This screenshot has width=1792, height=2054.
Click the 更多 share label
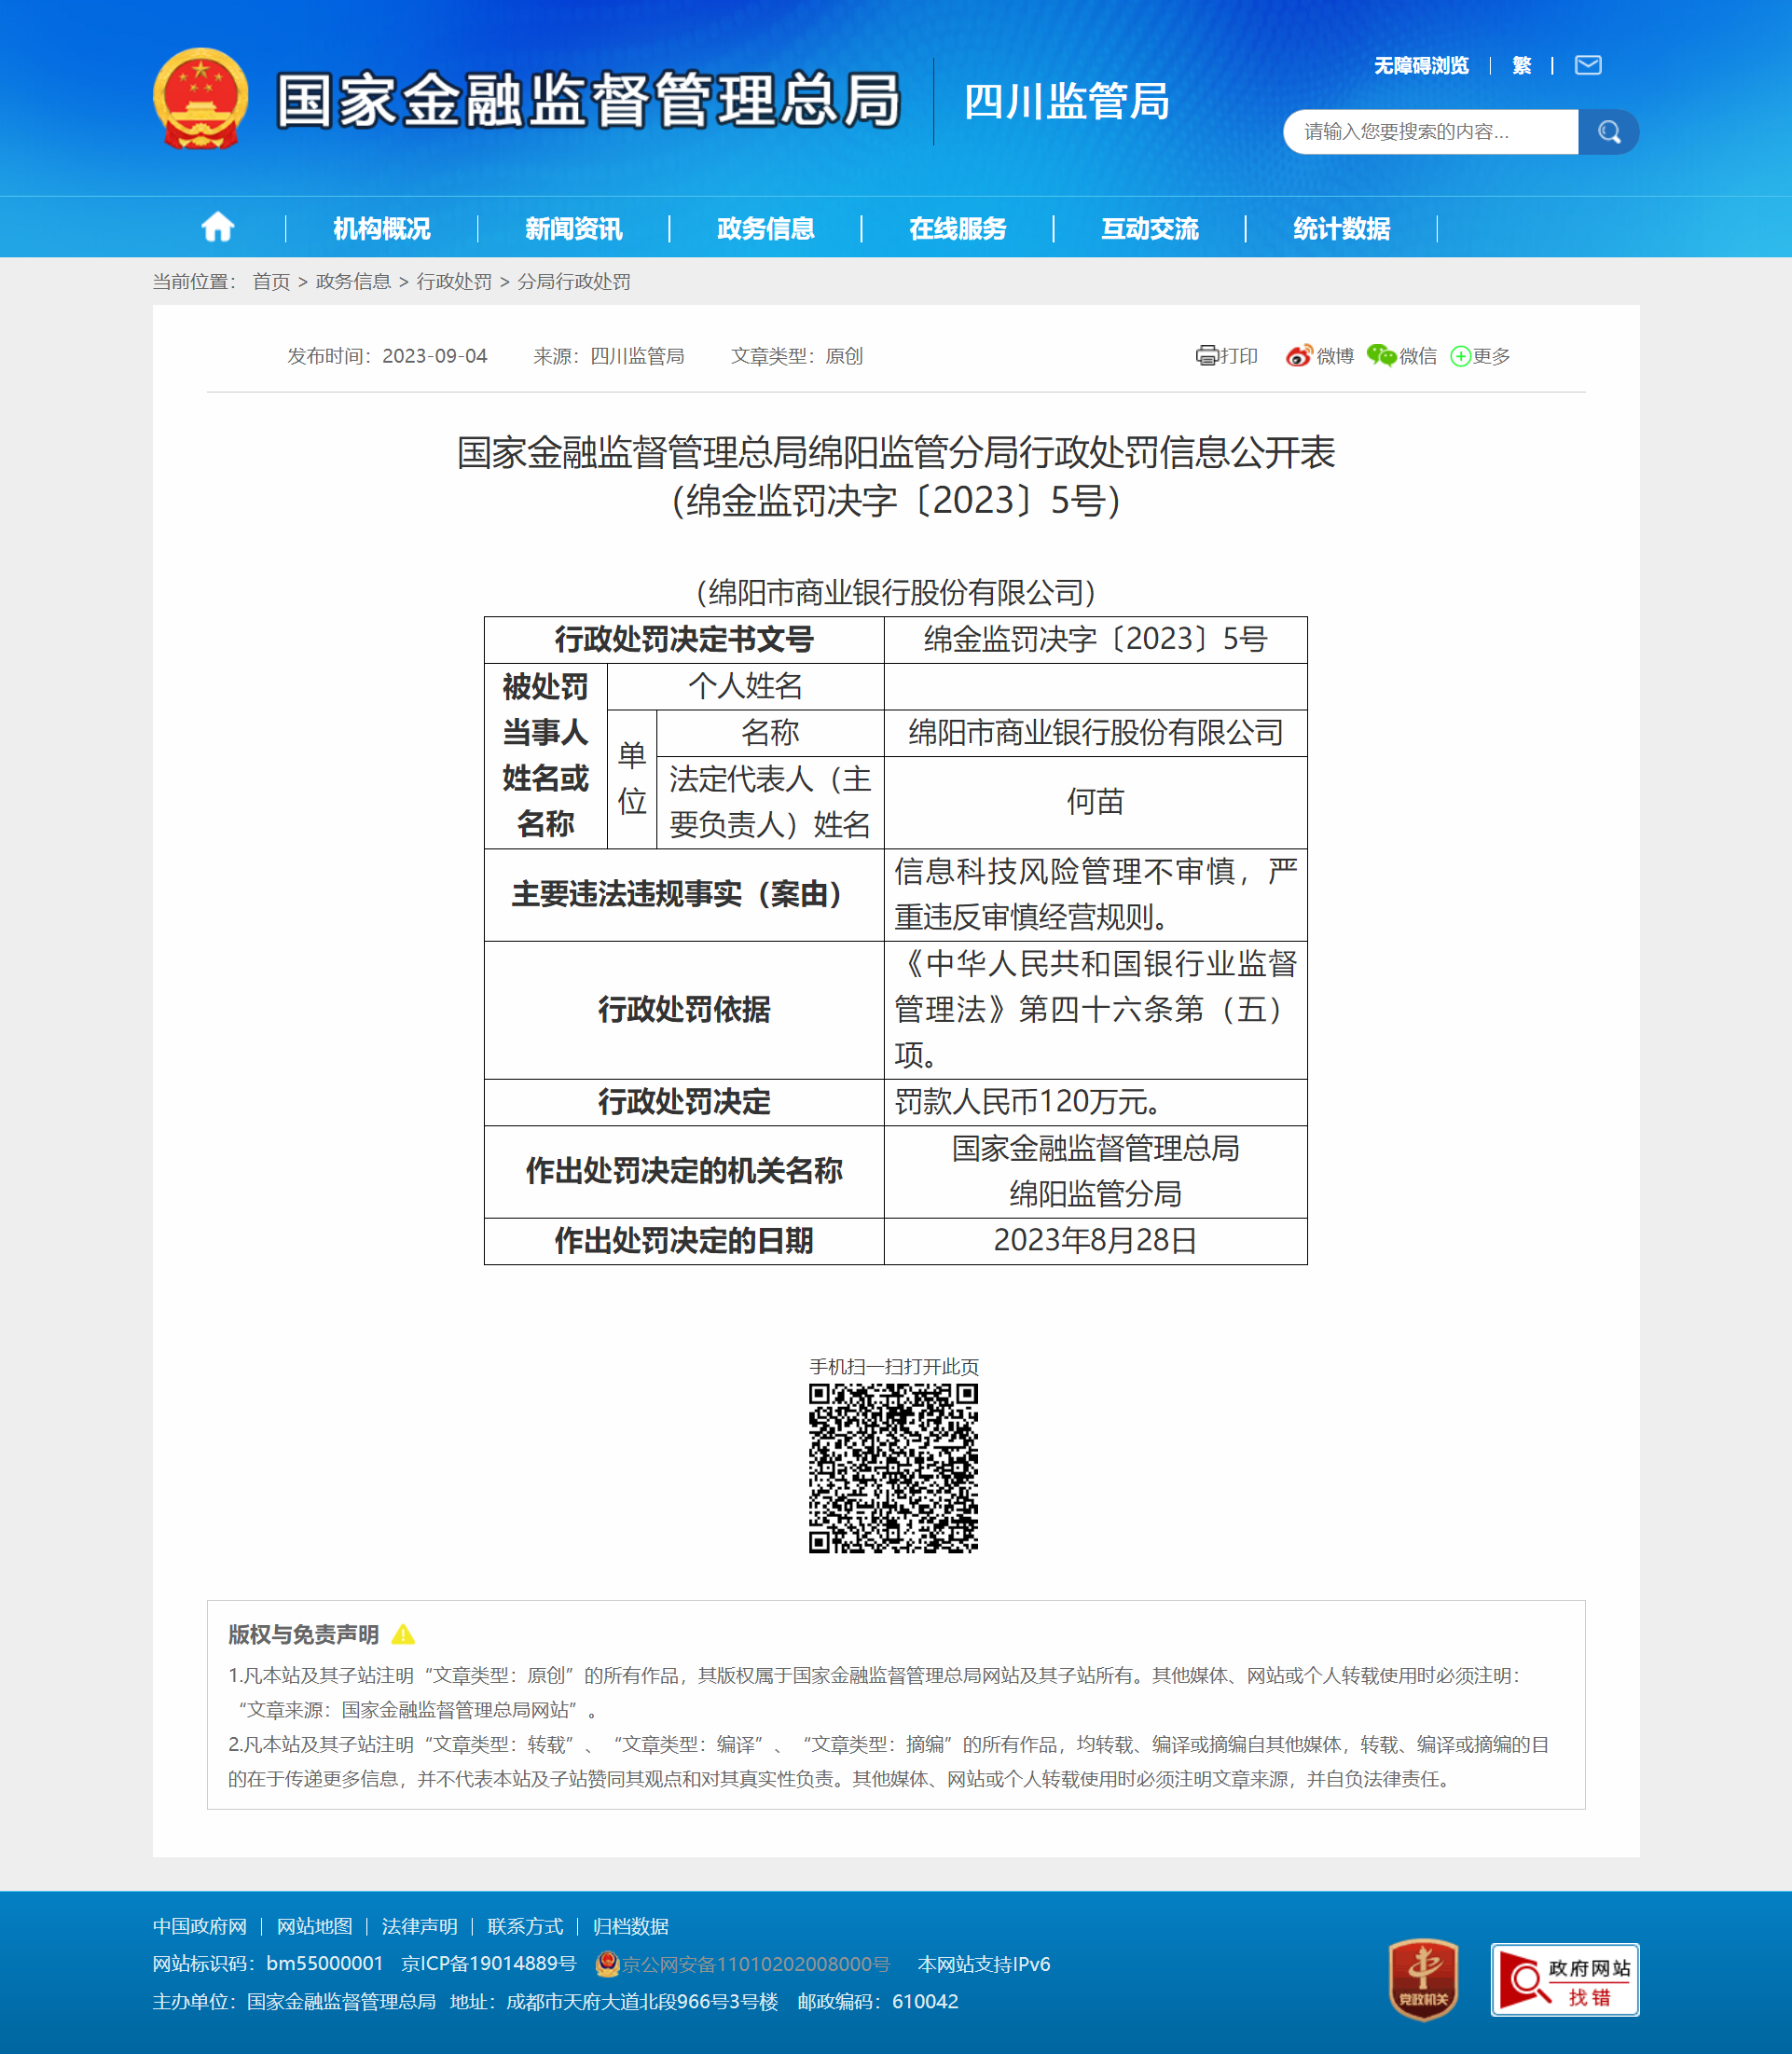pyautogui.click(x=1491, y=356)
